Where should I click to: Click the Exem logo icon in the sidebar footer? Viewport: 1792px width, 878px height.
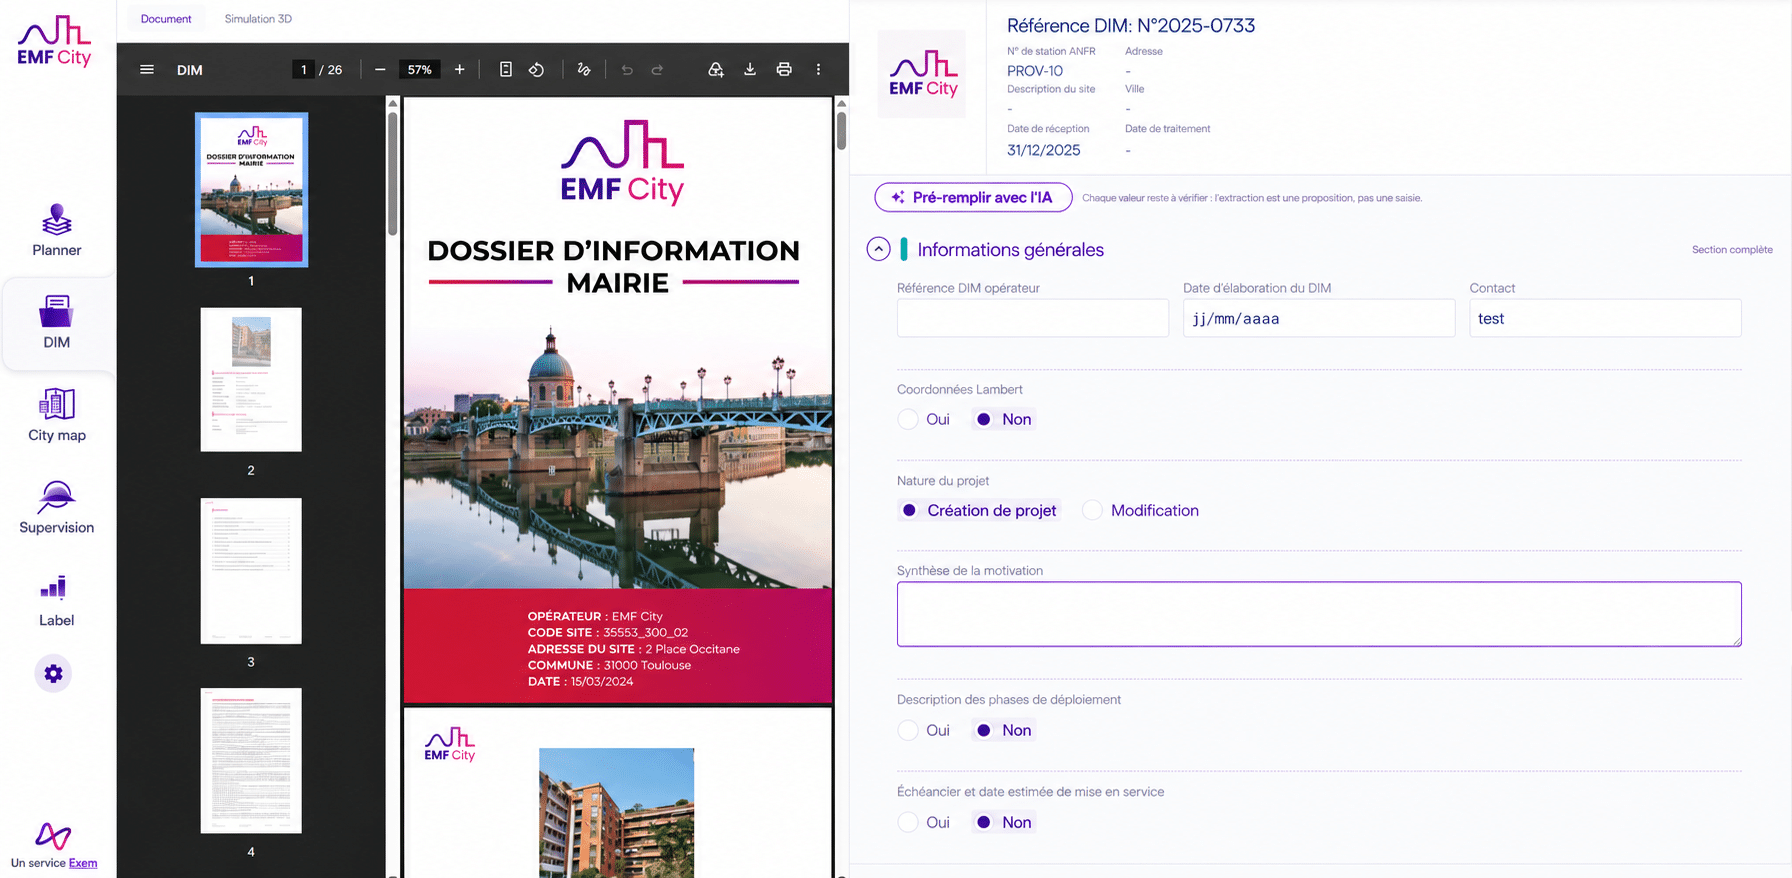point(53,836)
